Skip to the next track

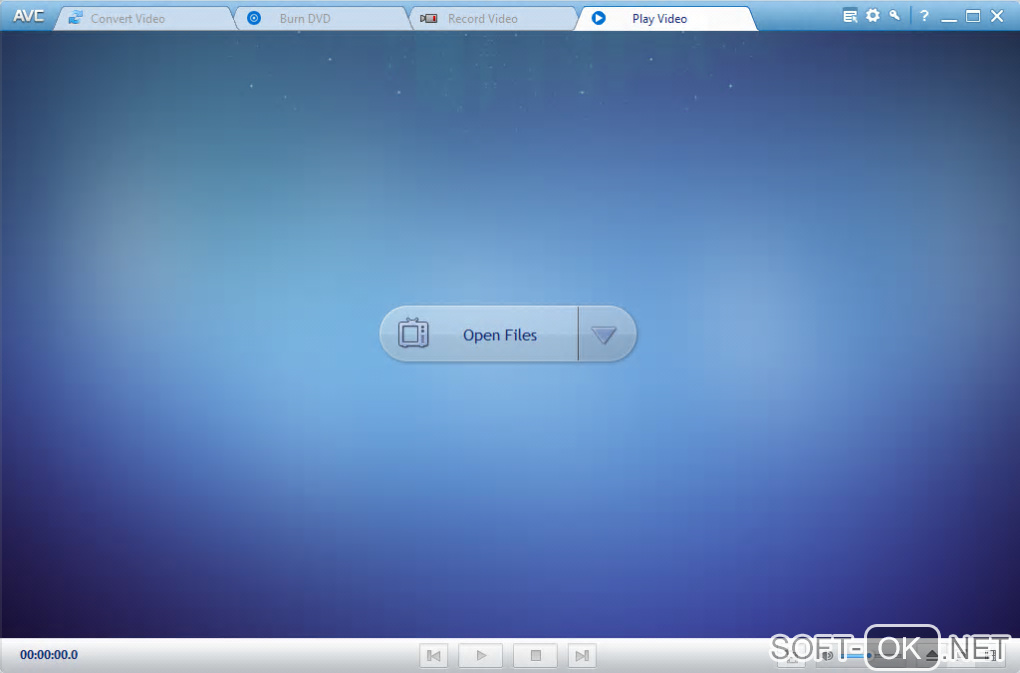[x=582, y=655]
